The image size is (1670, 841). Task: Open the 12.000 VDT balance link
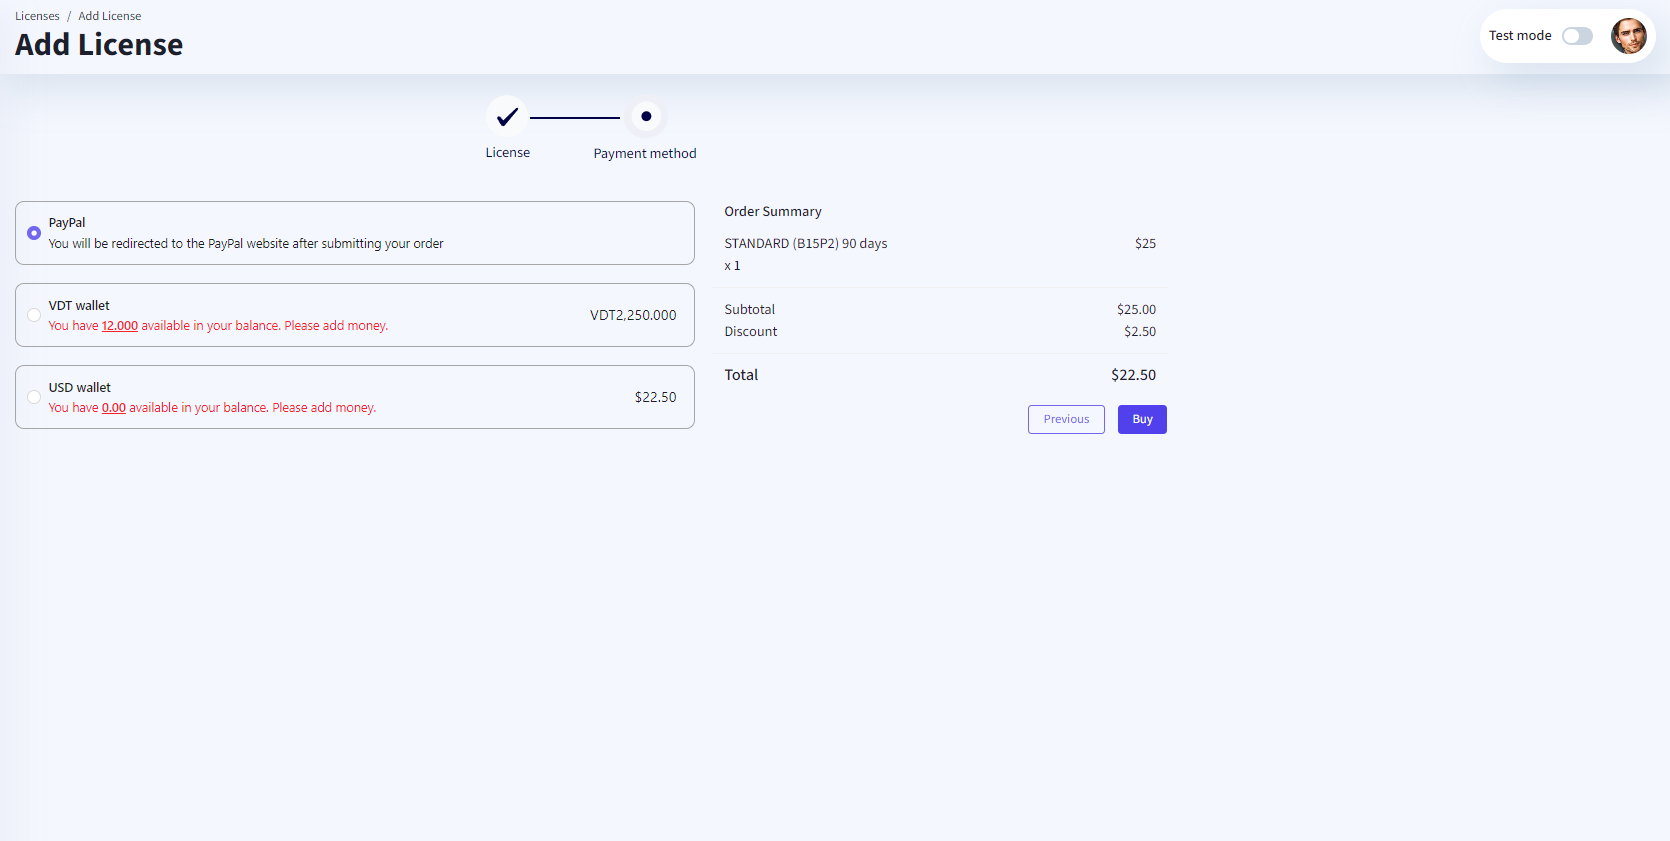[x=120, y=326]
